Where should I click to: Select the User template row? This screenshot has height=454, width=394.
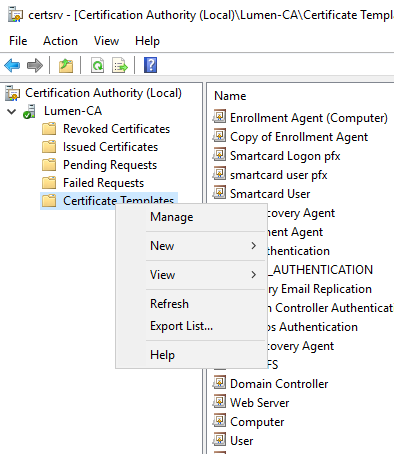[241, 441]
